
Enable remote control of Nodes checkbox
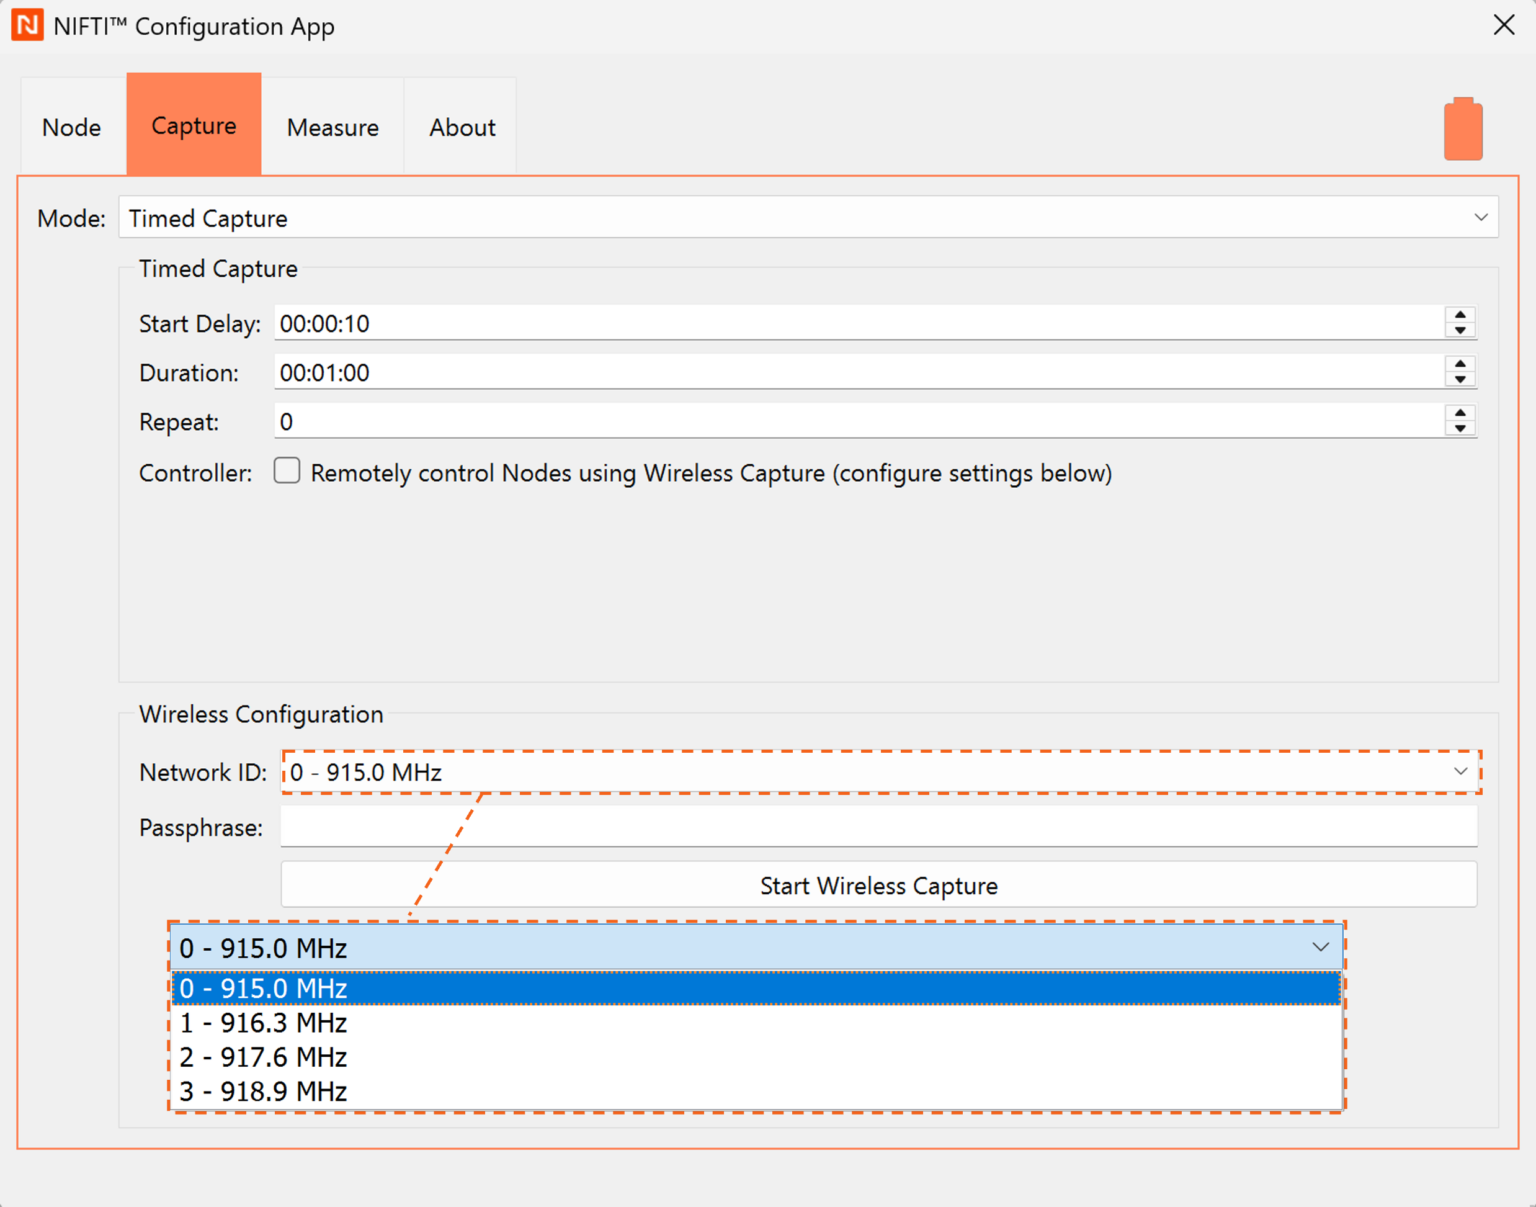tap(287, 471)
